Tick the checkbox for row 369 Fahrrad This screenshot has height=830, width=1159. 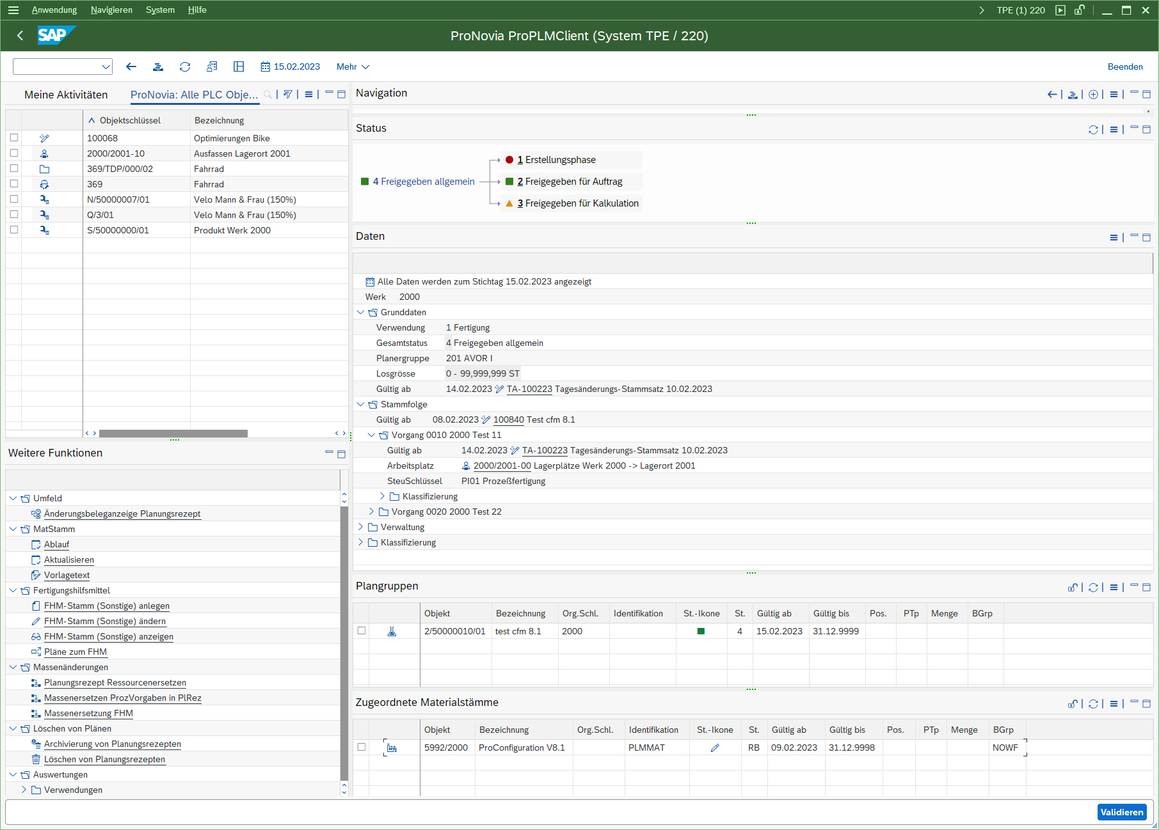pyautogui.click(x=14, y=183)
